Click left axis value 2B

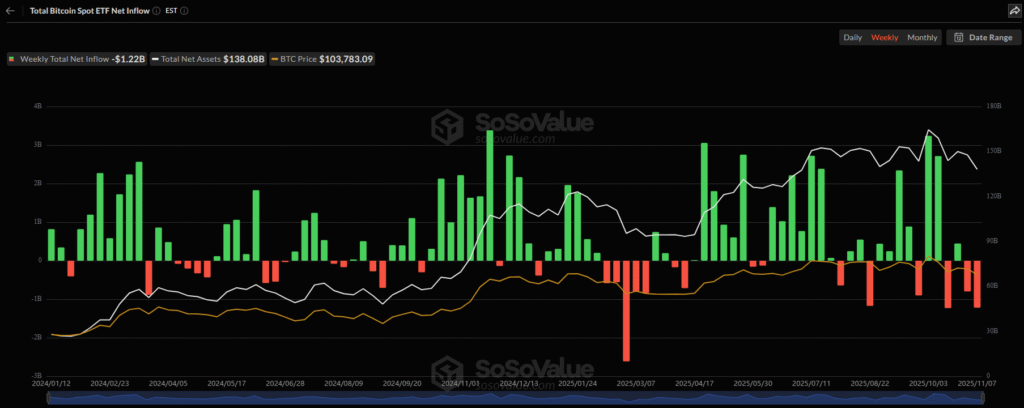pyautogui.click(x=38, y=183)
